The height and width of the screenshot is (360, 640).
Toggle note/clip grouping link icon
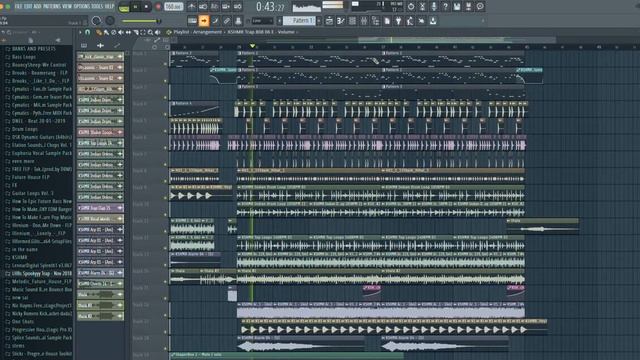click(227, 21)
